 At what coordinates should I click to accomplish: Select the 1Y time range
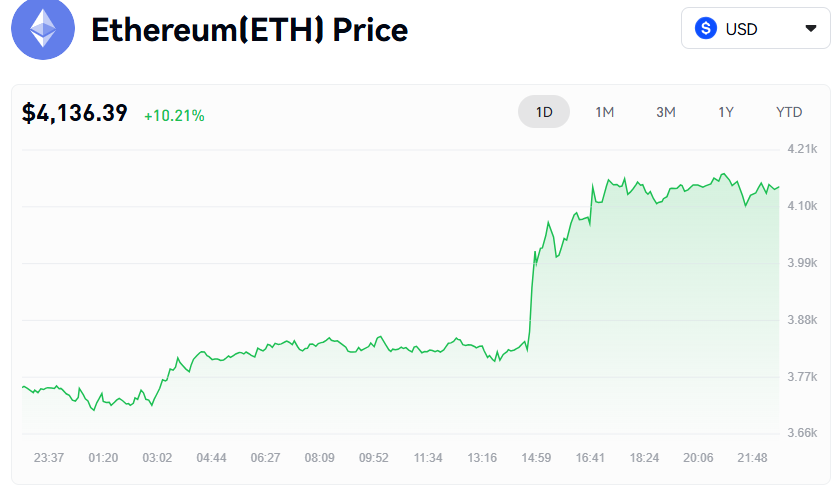tap(726, 112)
